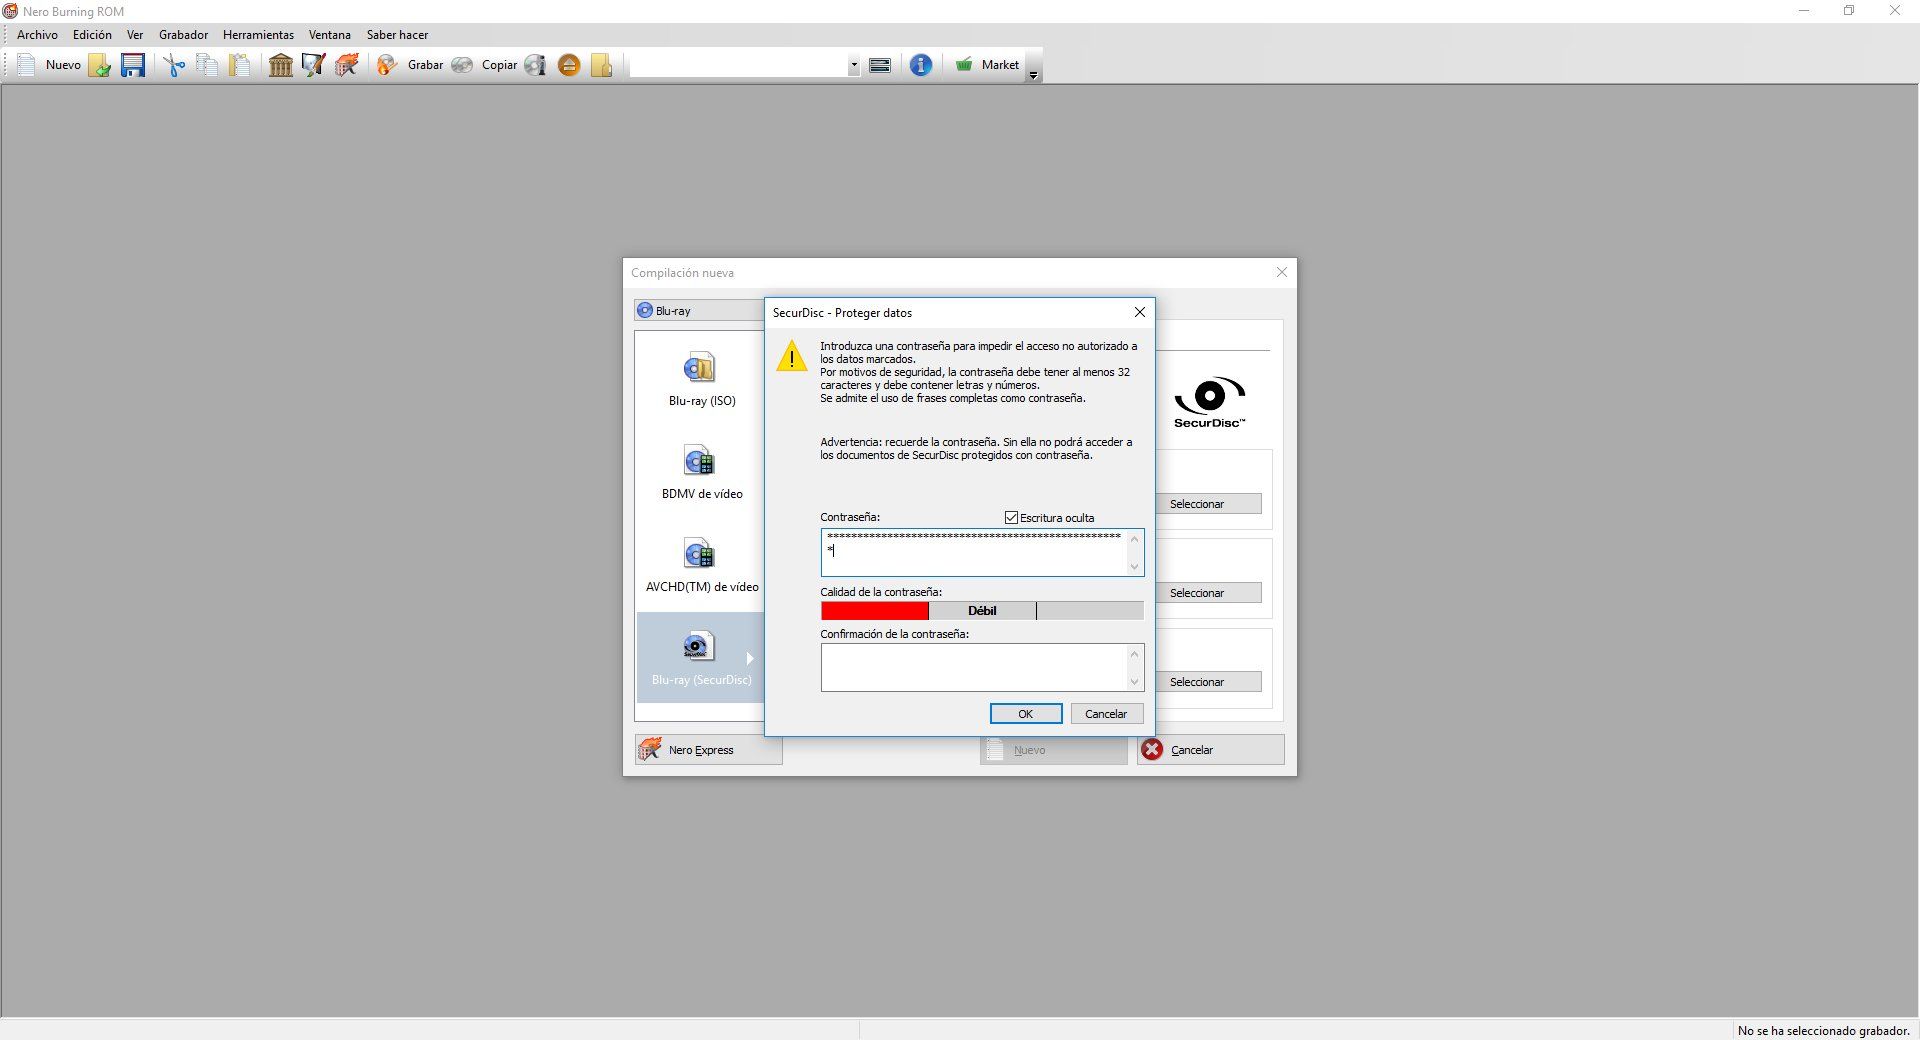1920x1040 pixels.
Task: Open the Grabador menu
Action: pos(183,35)
